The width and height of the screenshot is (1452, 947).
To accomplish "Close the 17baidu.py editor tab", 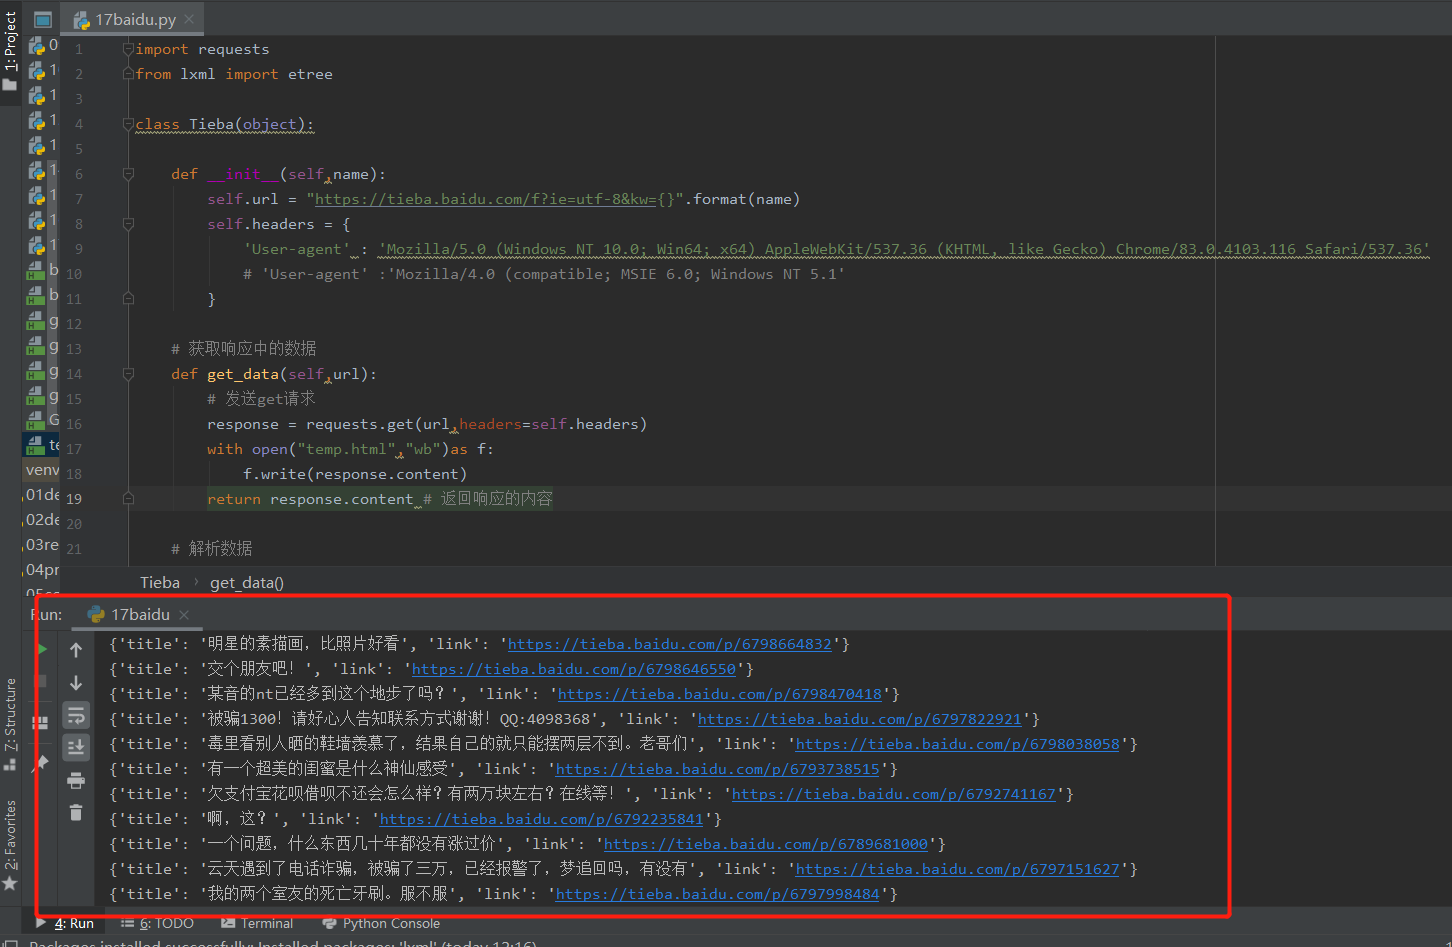I will point(189,19).
